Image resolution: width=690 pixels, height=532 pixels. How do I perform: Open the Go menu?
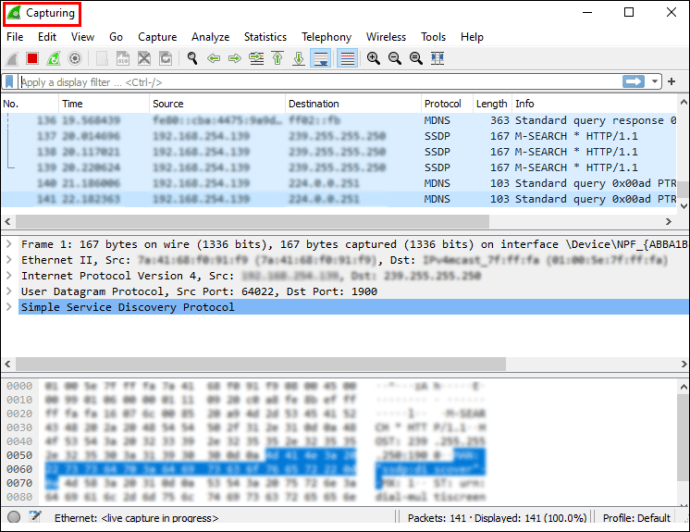116,37
